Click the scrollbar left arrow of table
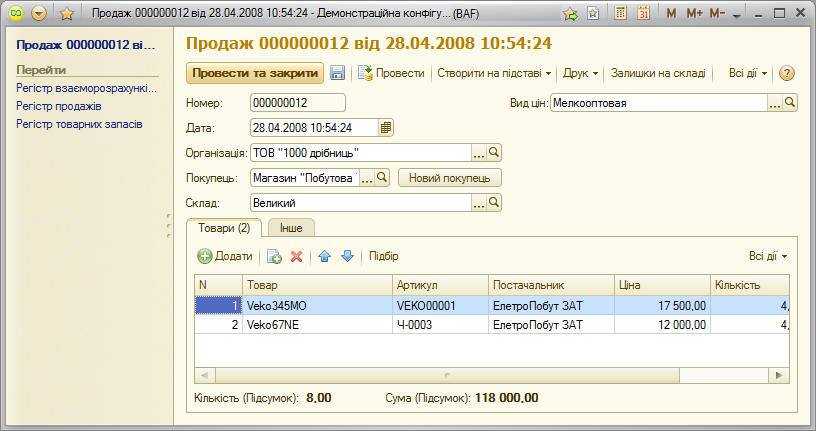816x431 pixels. pyautogui.click(x=205, y=375)
